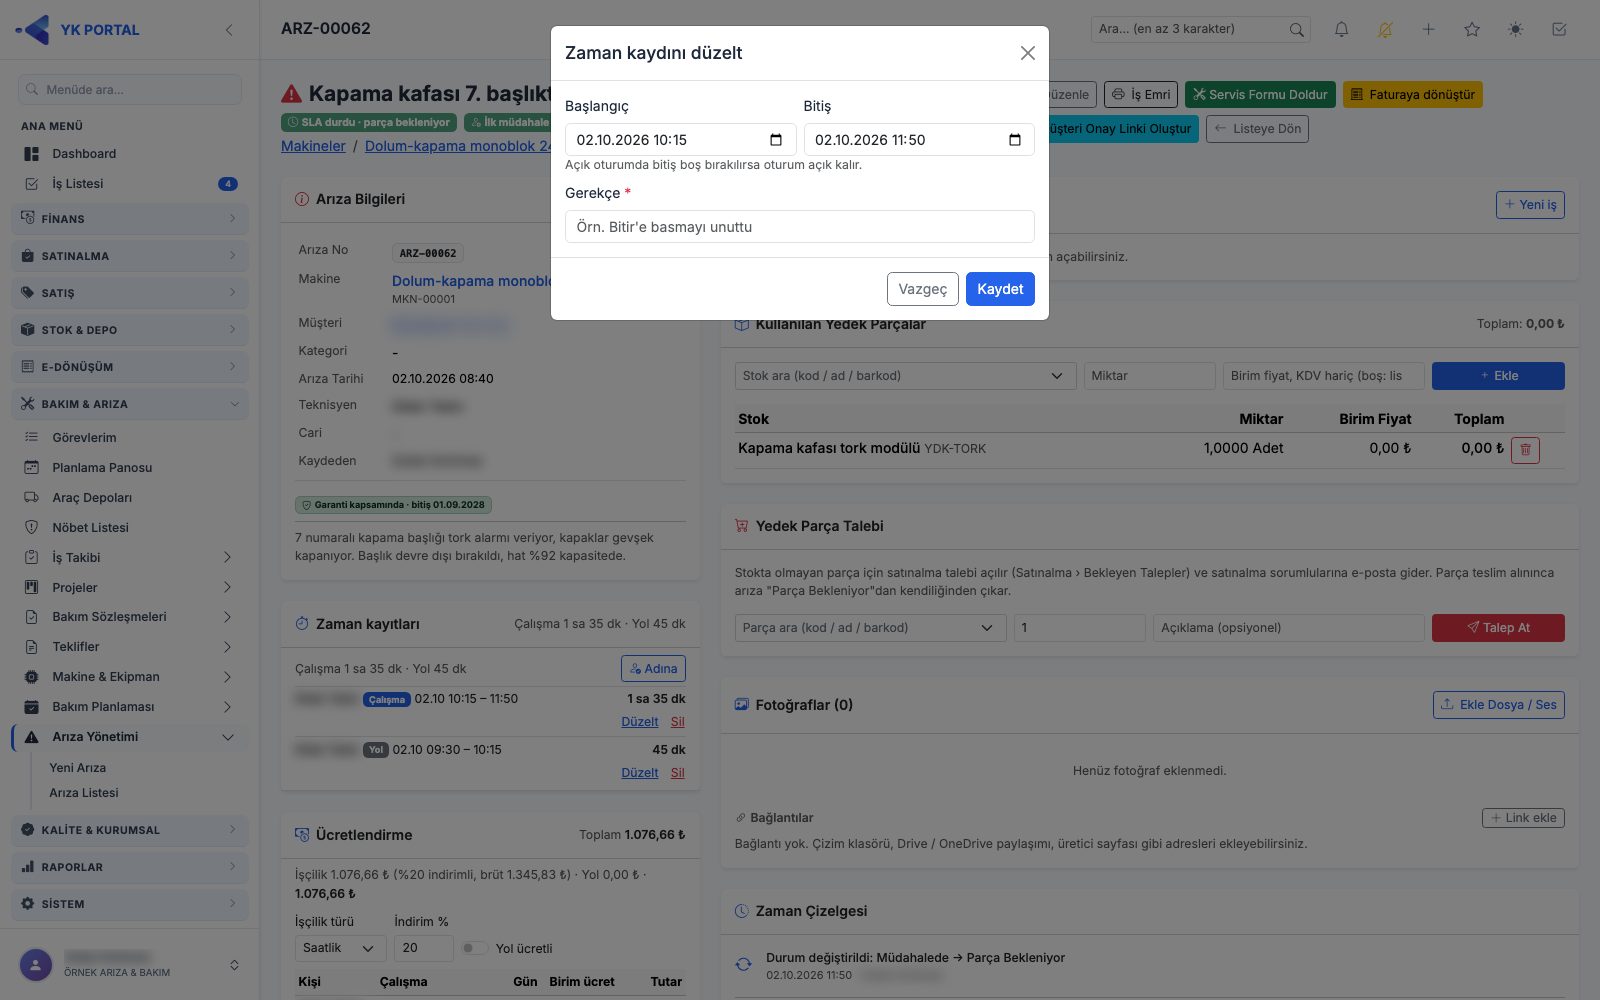The width and height of the screenshot is (1600, 1000).
Task: Click the Gerekçe reason input field
Action: click(x=800, y=227)
